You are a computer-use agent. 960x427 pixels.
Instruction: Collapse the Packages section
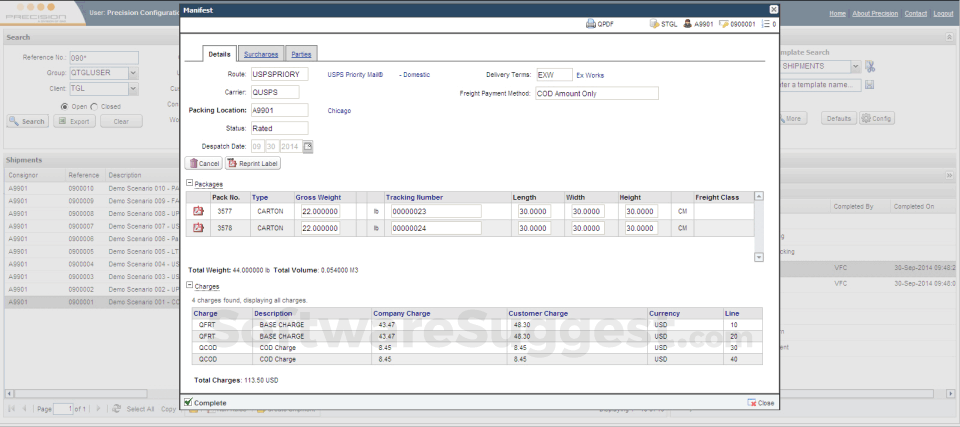[x=189, y=184]
